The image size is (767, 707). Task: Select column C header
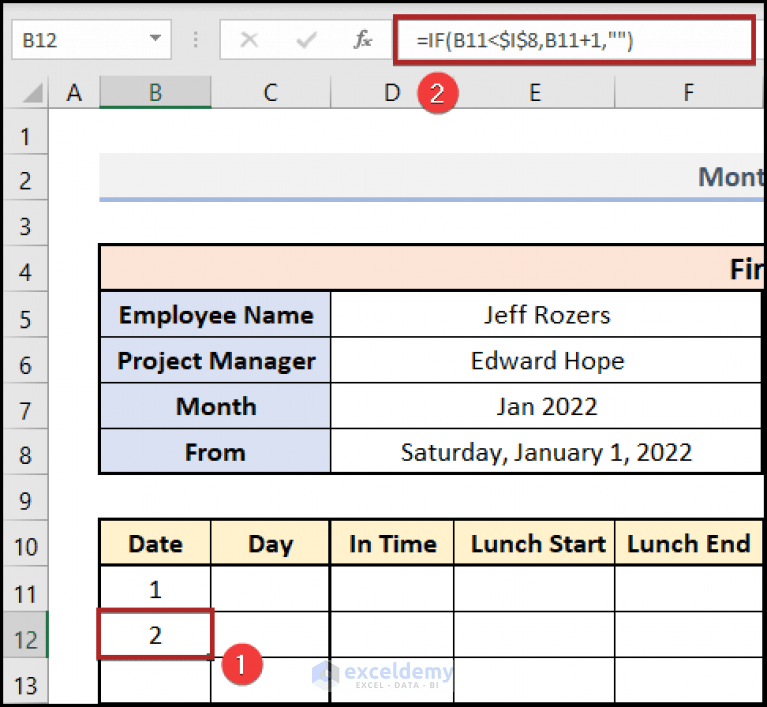271,92
